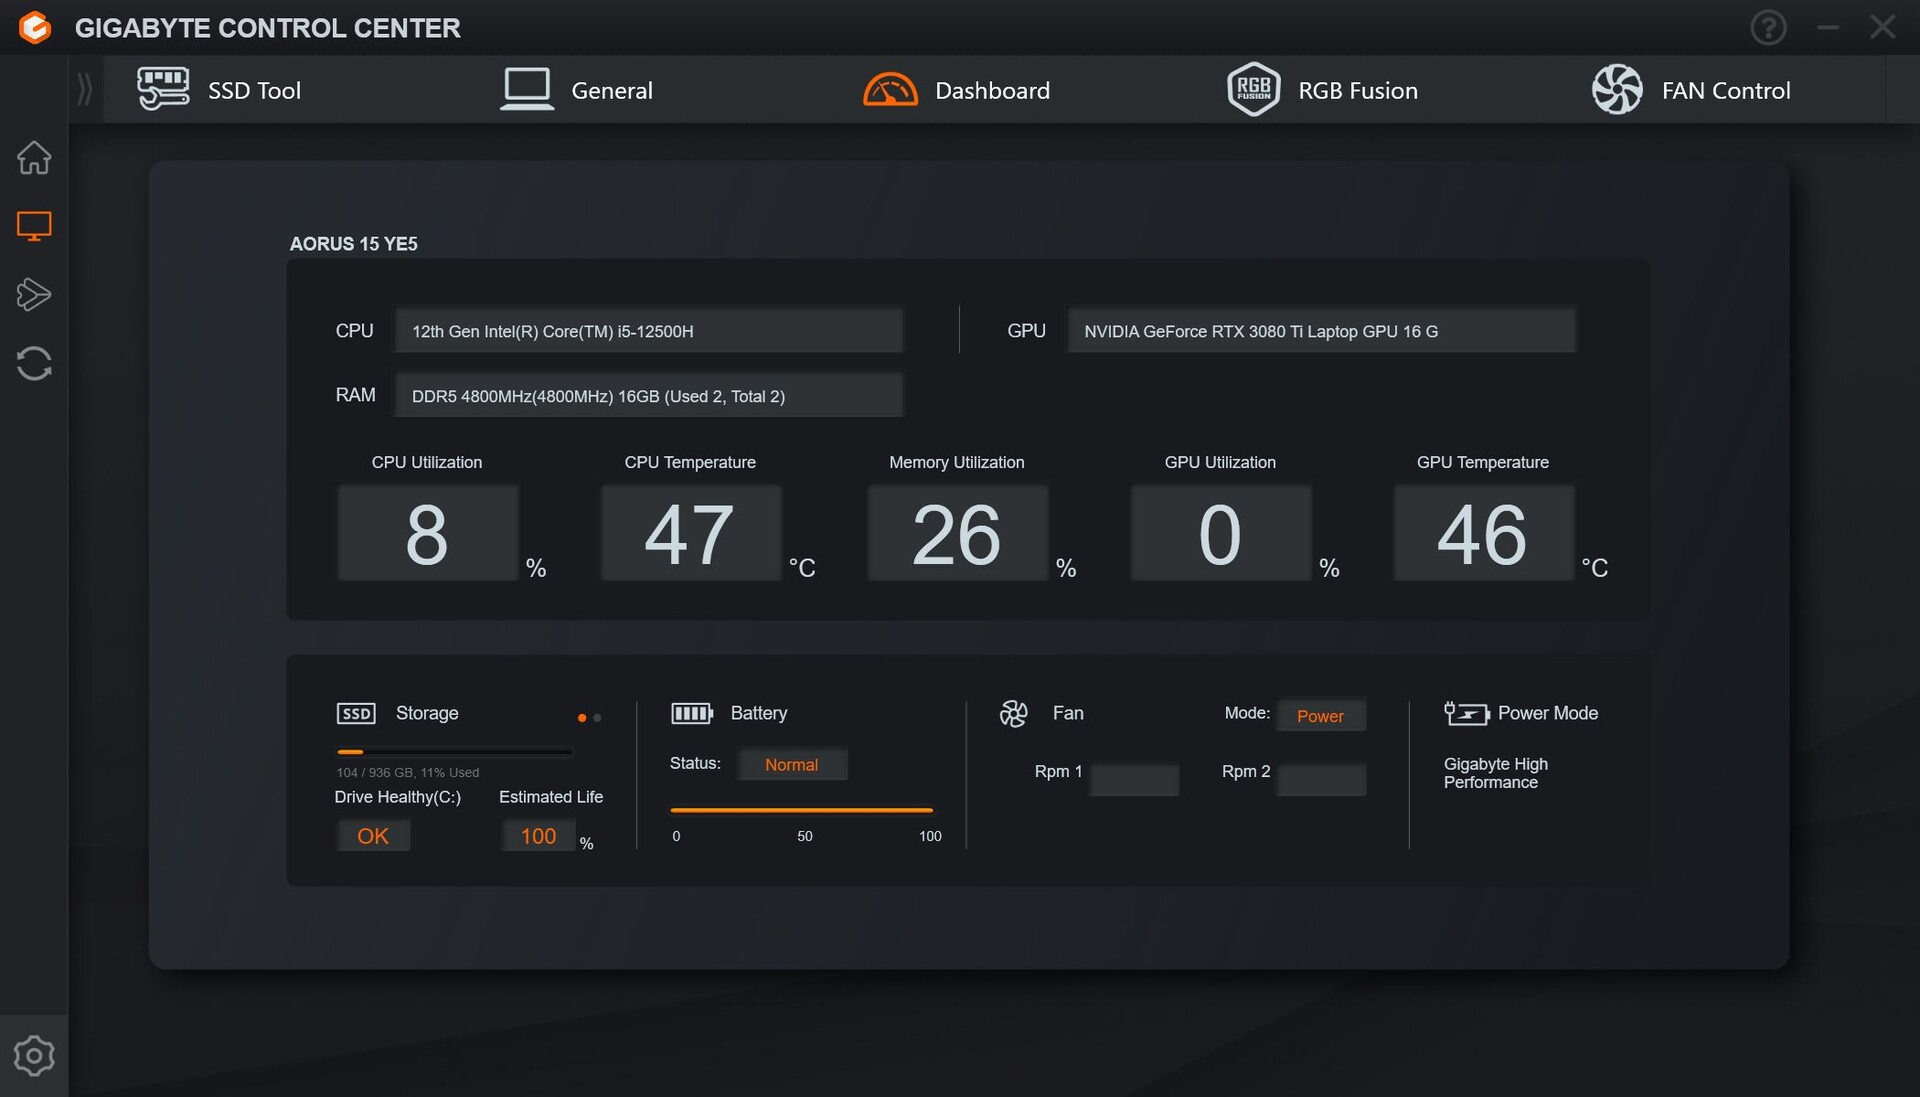Click the SSD storage icon
The image size is (1920, 1097).
(x=356, y=713)
